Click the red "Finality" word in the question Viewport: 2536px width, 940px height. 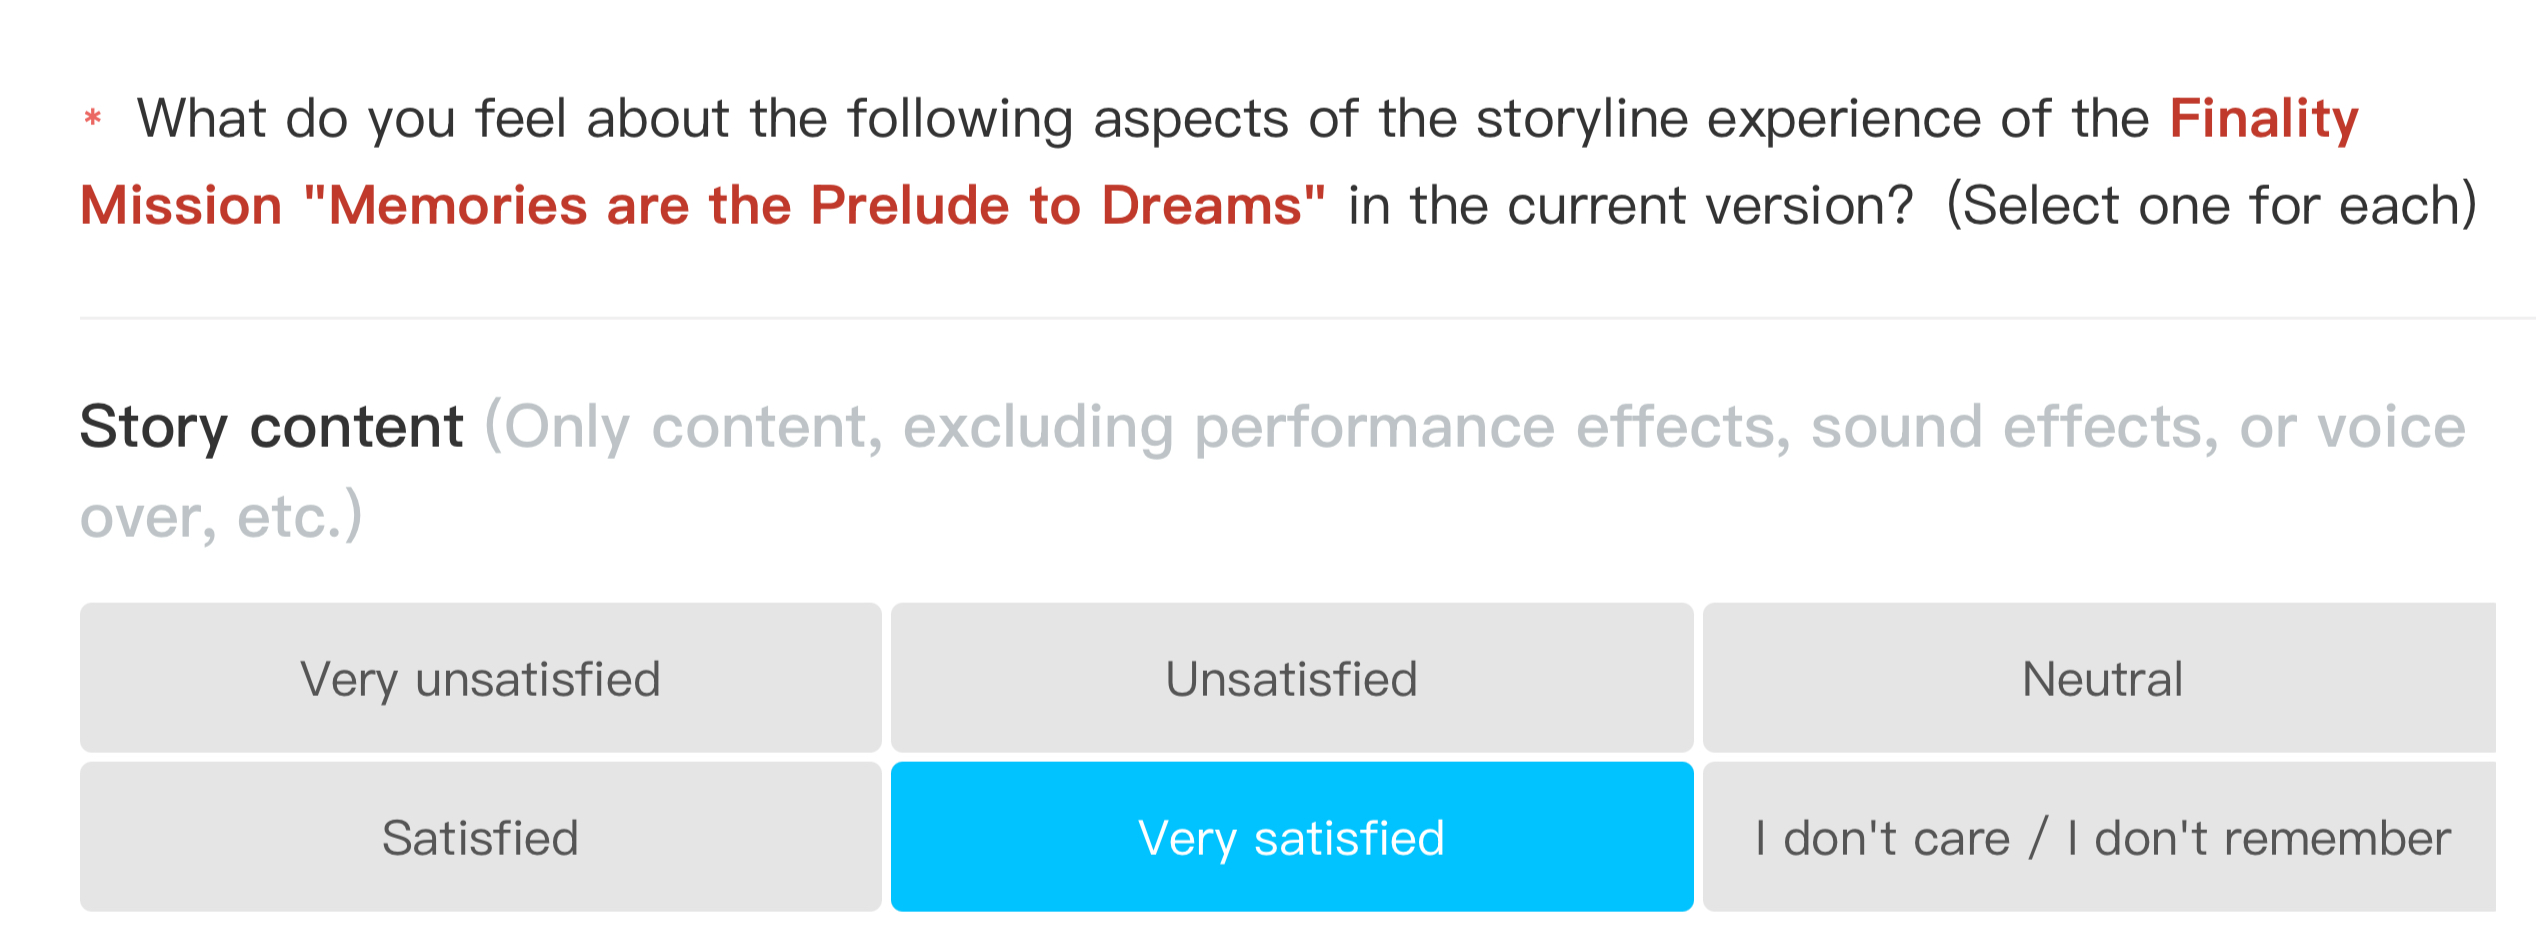coord(2264,120)
